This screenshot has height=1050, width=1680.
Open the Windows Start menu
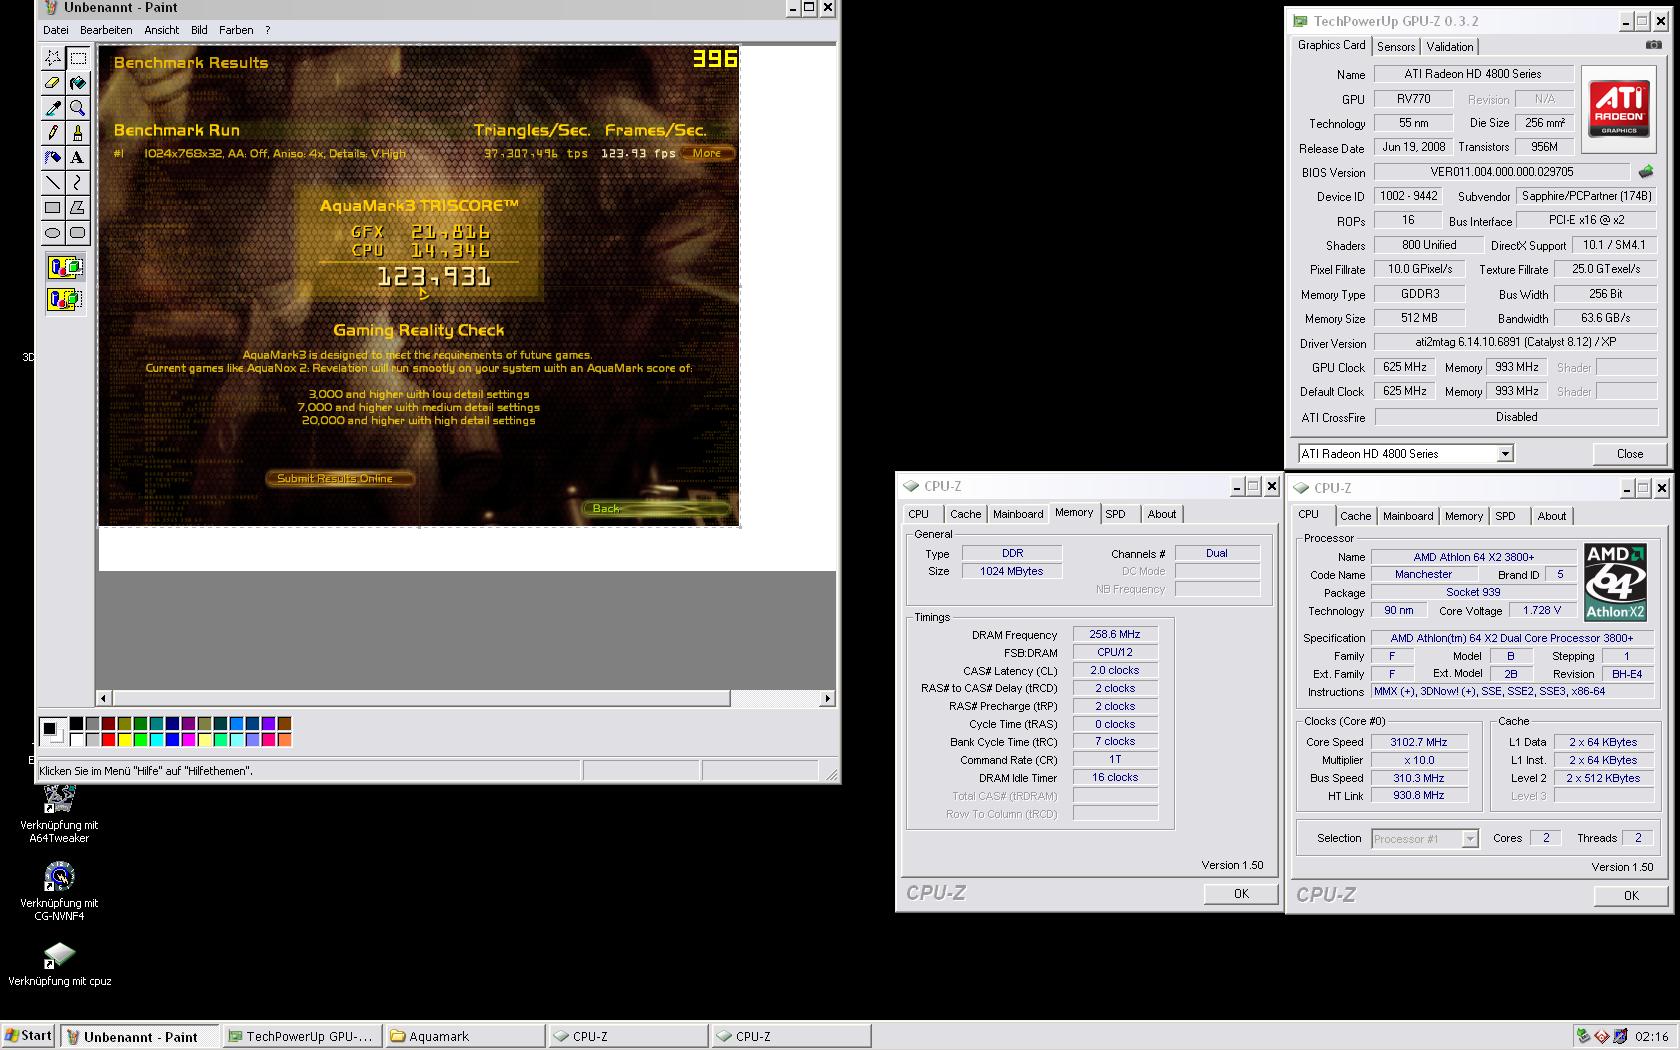click(28, 1036)
